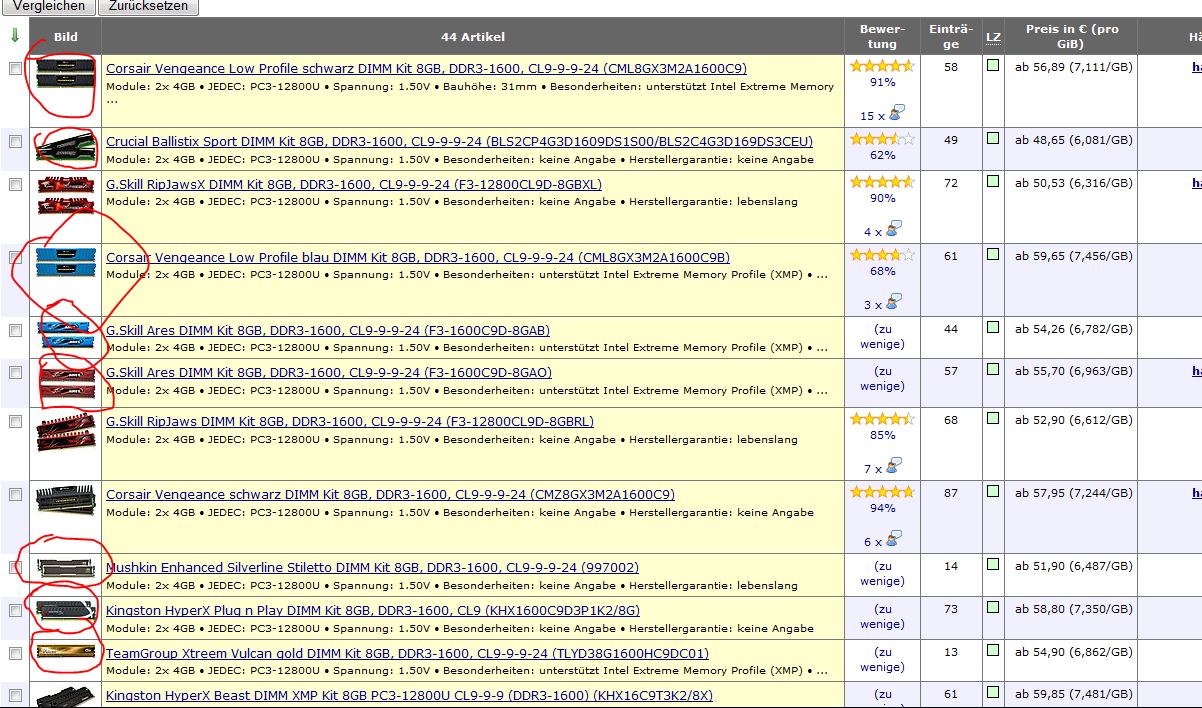The width and height of the screenshot is (1202, 708).
Task: Open comments icon beside '4 x'
Action: click(893, 228)
